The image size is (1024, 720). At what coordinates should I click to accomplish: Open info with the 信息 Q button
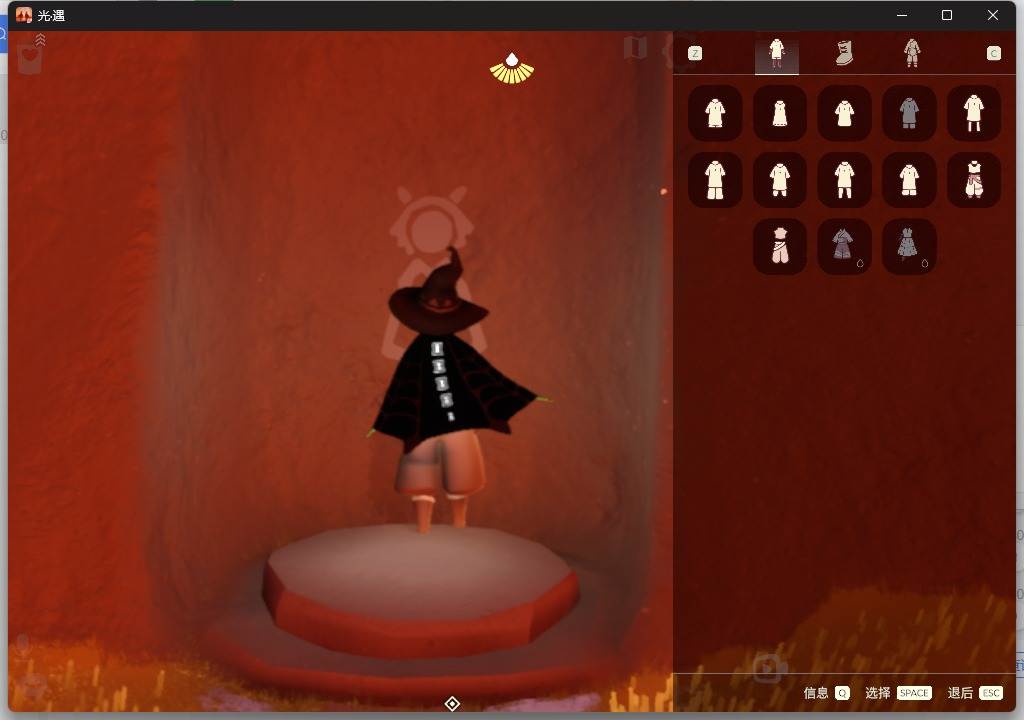click(x=826, y=693)
